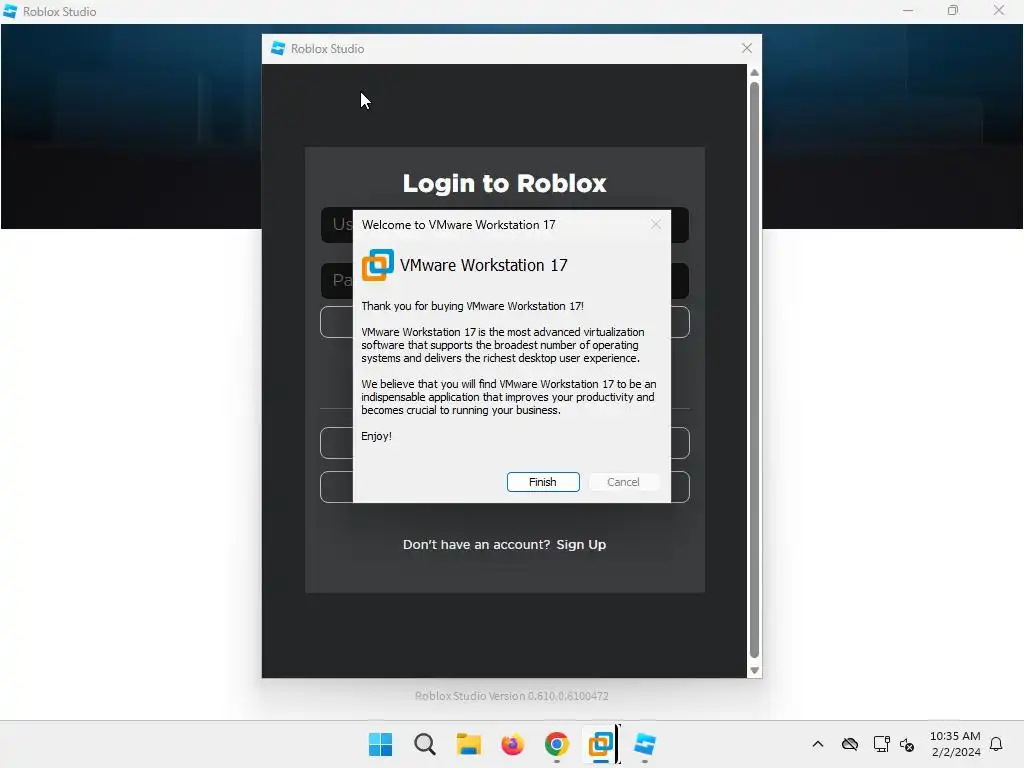Click the Roblox Studio login scrollbar thumb
This screenshot has height=768, width=1024.
pyautogui.click(x=754, y=369)
